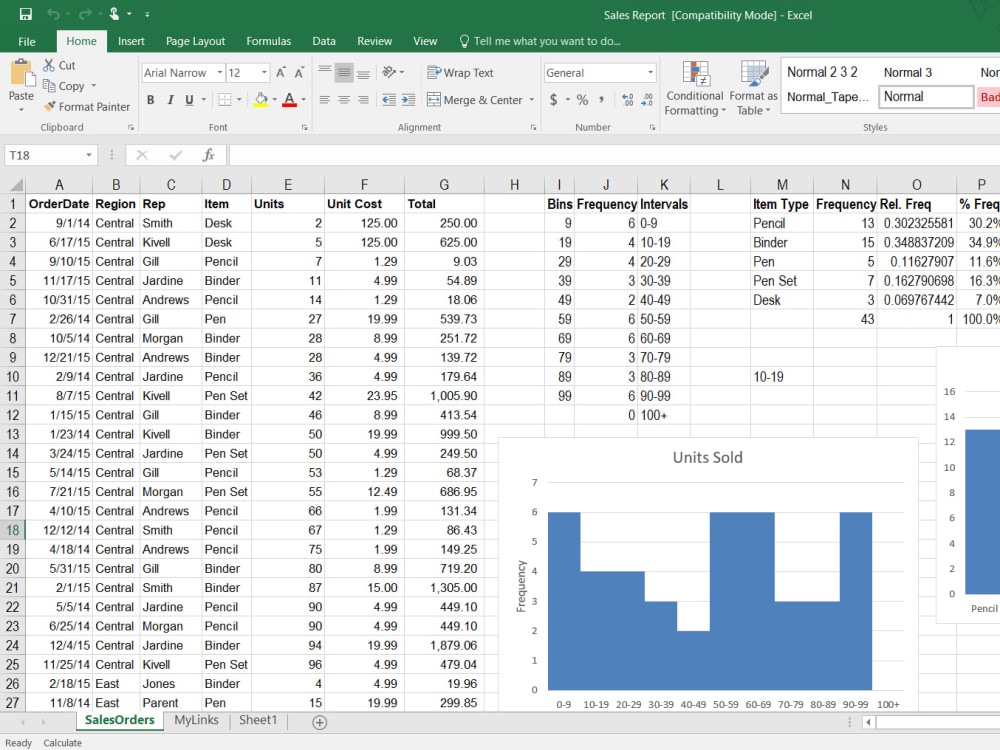Apply the Accounting Number Format

coord(554,100)
